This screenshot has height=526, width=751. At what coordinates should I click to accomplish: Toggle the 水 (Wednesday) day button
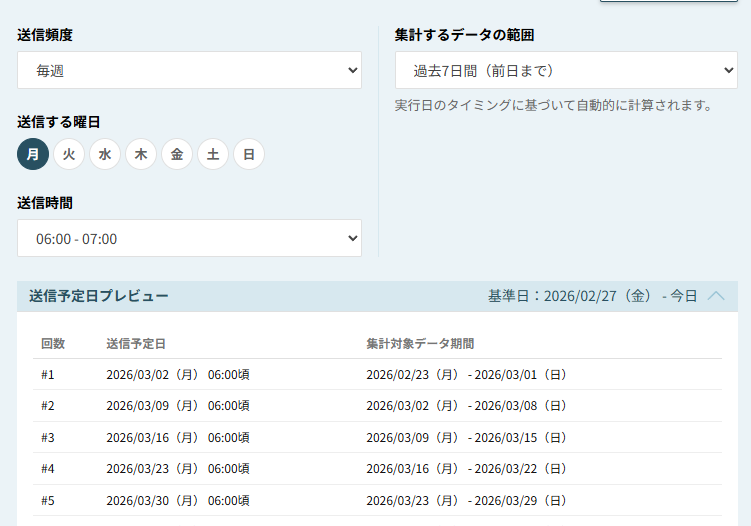(105, 154)
